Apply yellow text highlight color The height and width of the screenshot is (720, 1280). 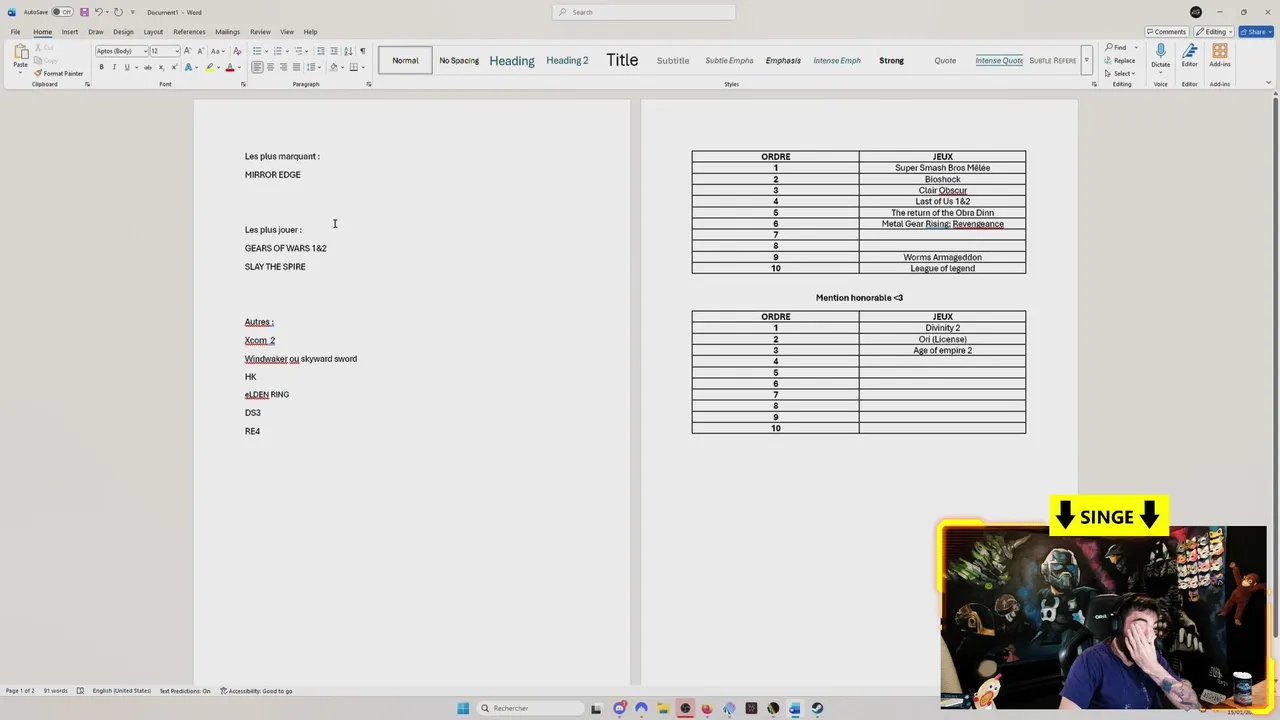click(x=209, y=67)
